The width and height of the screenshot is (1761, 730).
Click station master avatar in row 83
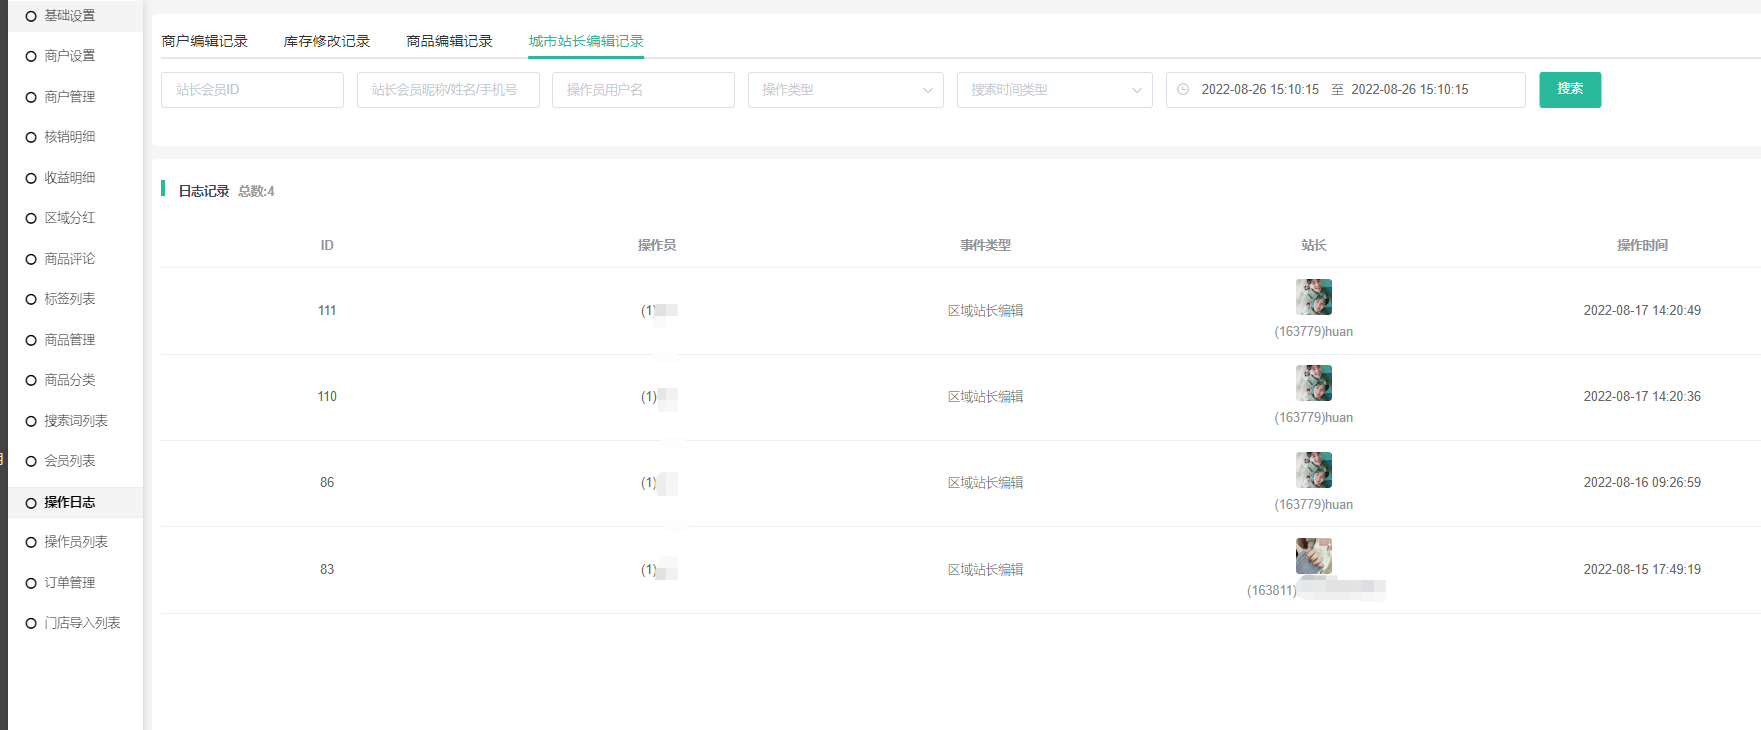[1313, 556]
